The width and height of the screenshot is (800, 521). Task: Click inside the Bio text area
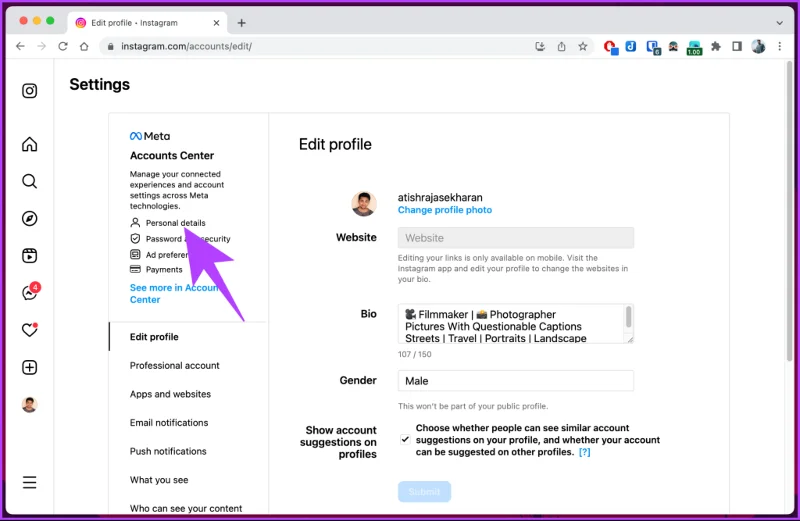pyautogui.click(x=511, y=324)
